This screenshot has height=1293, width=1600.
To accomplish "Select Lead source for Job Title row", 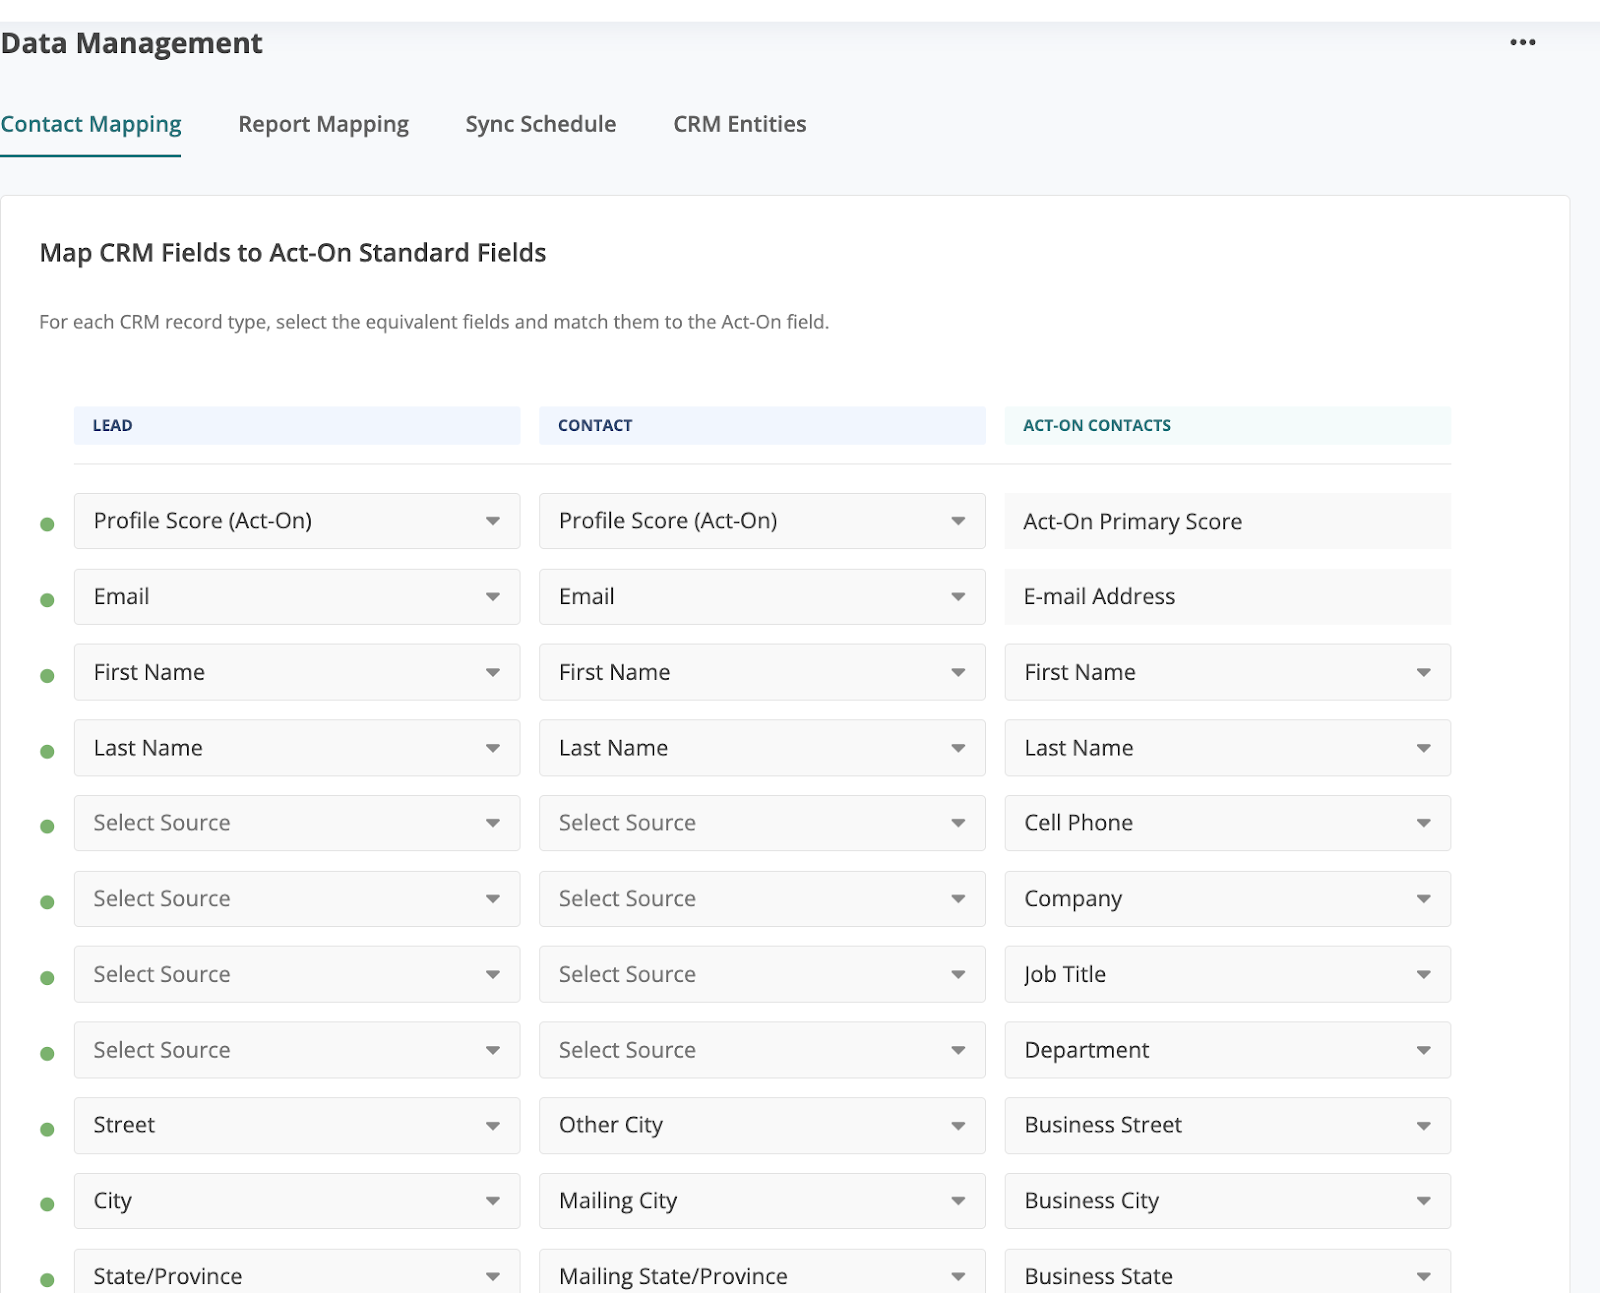I will pos(297,974).
